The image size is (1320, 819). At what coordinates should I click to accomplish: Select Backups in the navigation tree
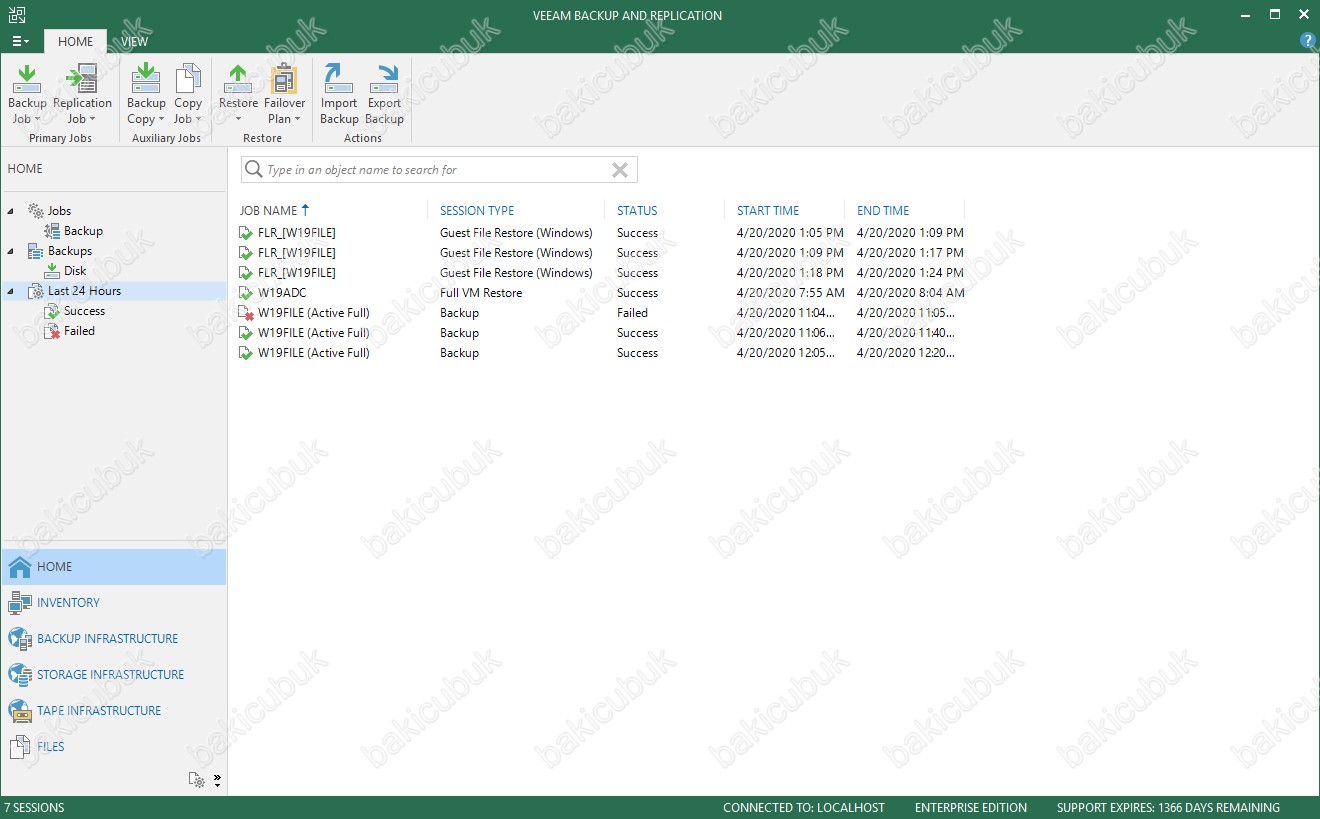coord(70,251)
